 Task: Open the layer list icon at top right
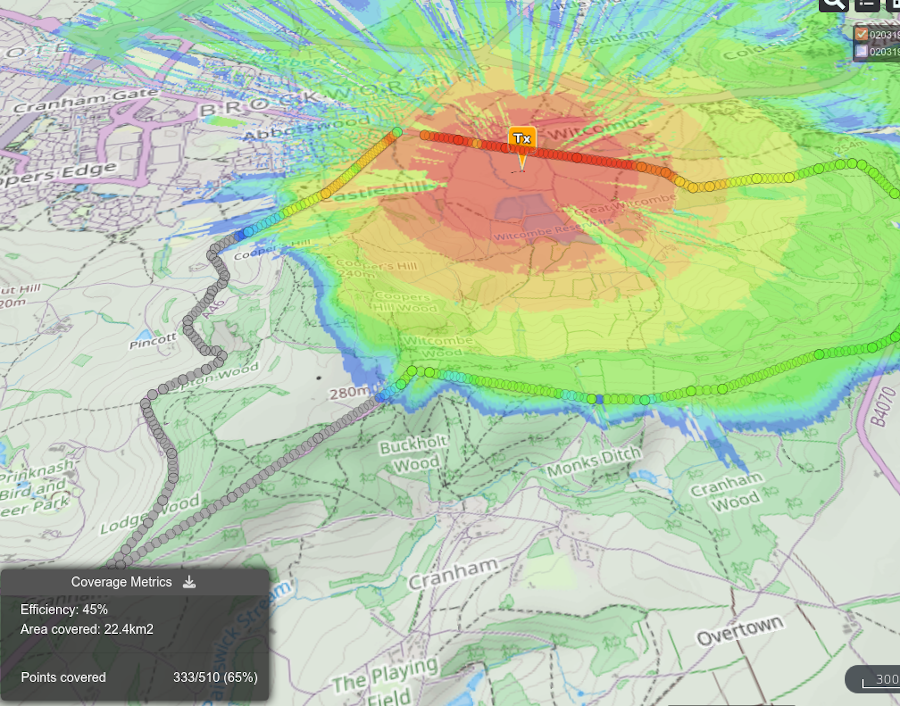pos(867,4)
